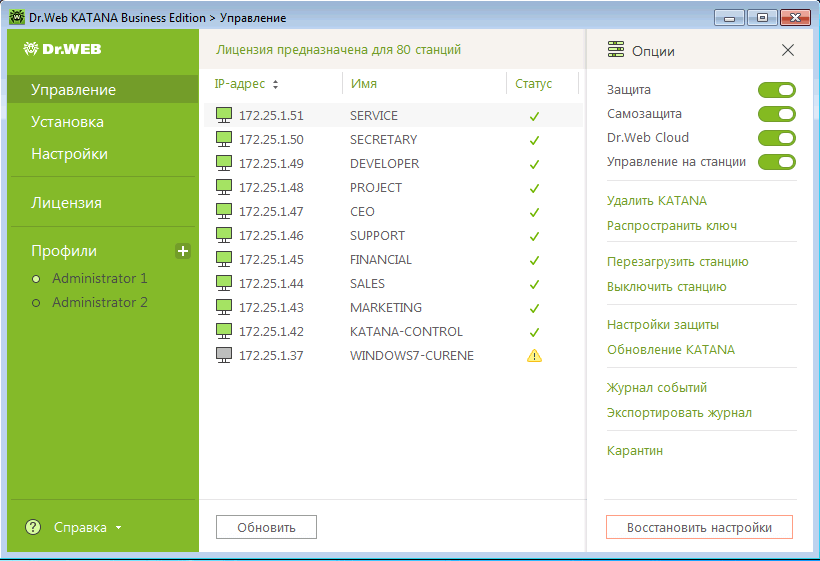This screenshot has width=820, height=561.
Task: Open the Управление section
Action: (x=103, y=89)
